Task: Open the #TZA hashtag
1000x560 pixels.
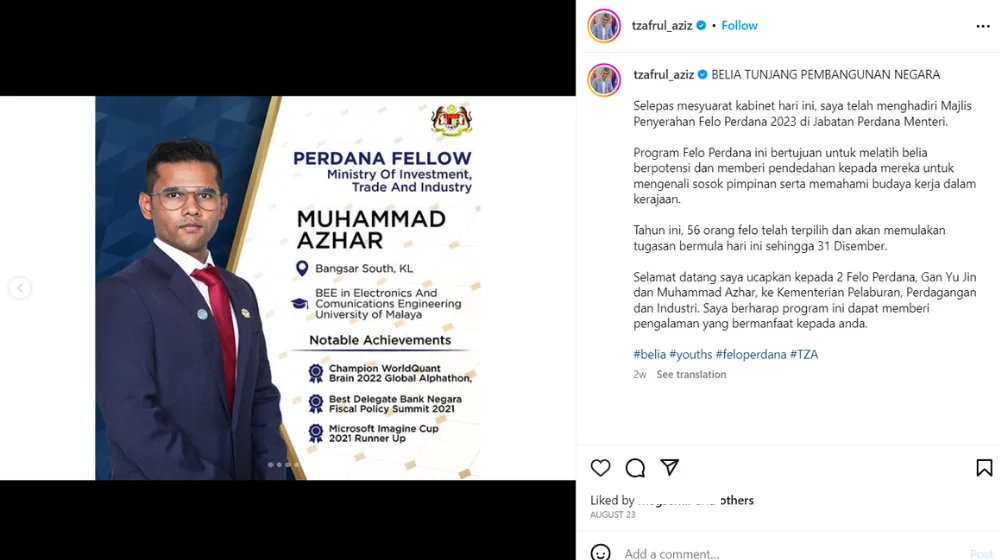Action: tap(804, 354)
